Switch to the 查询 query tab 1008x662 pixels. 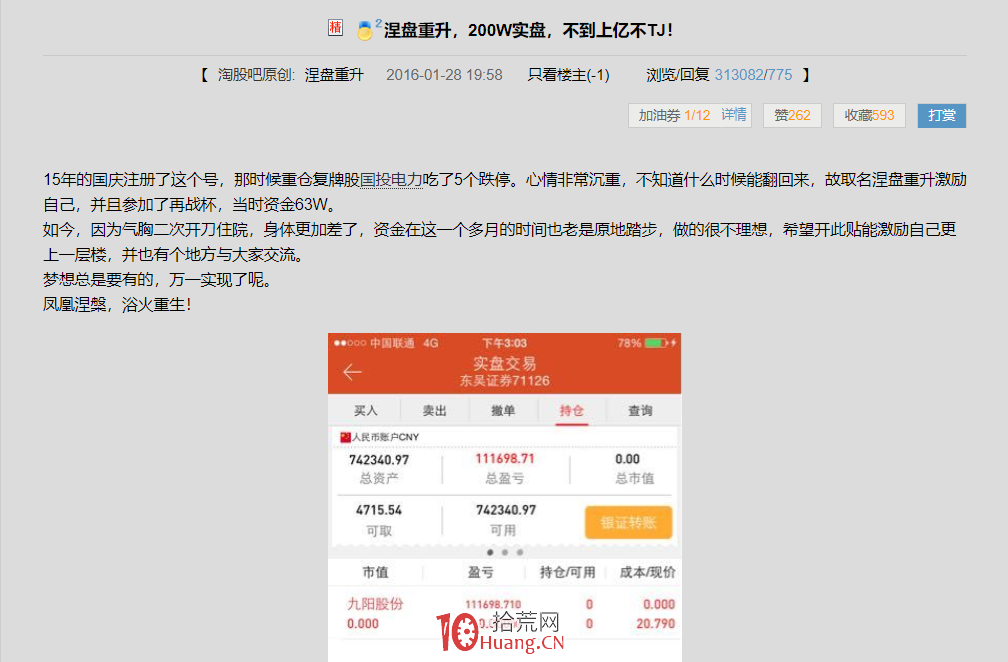(641, 409)
